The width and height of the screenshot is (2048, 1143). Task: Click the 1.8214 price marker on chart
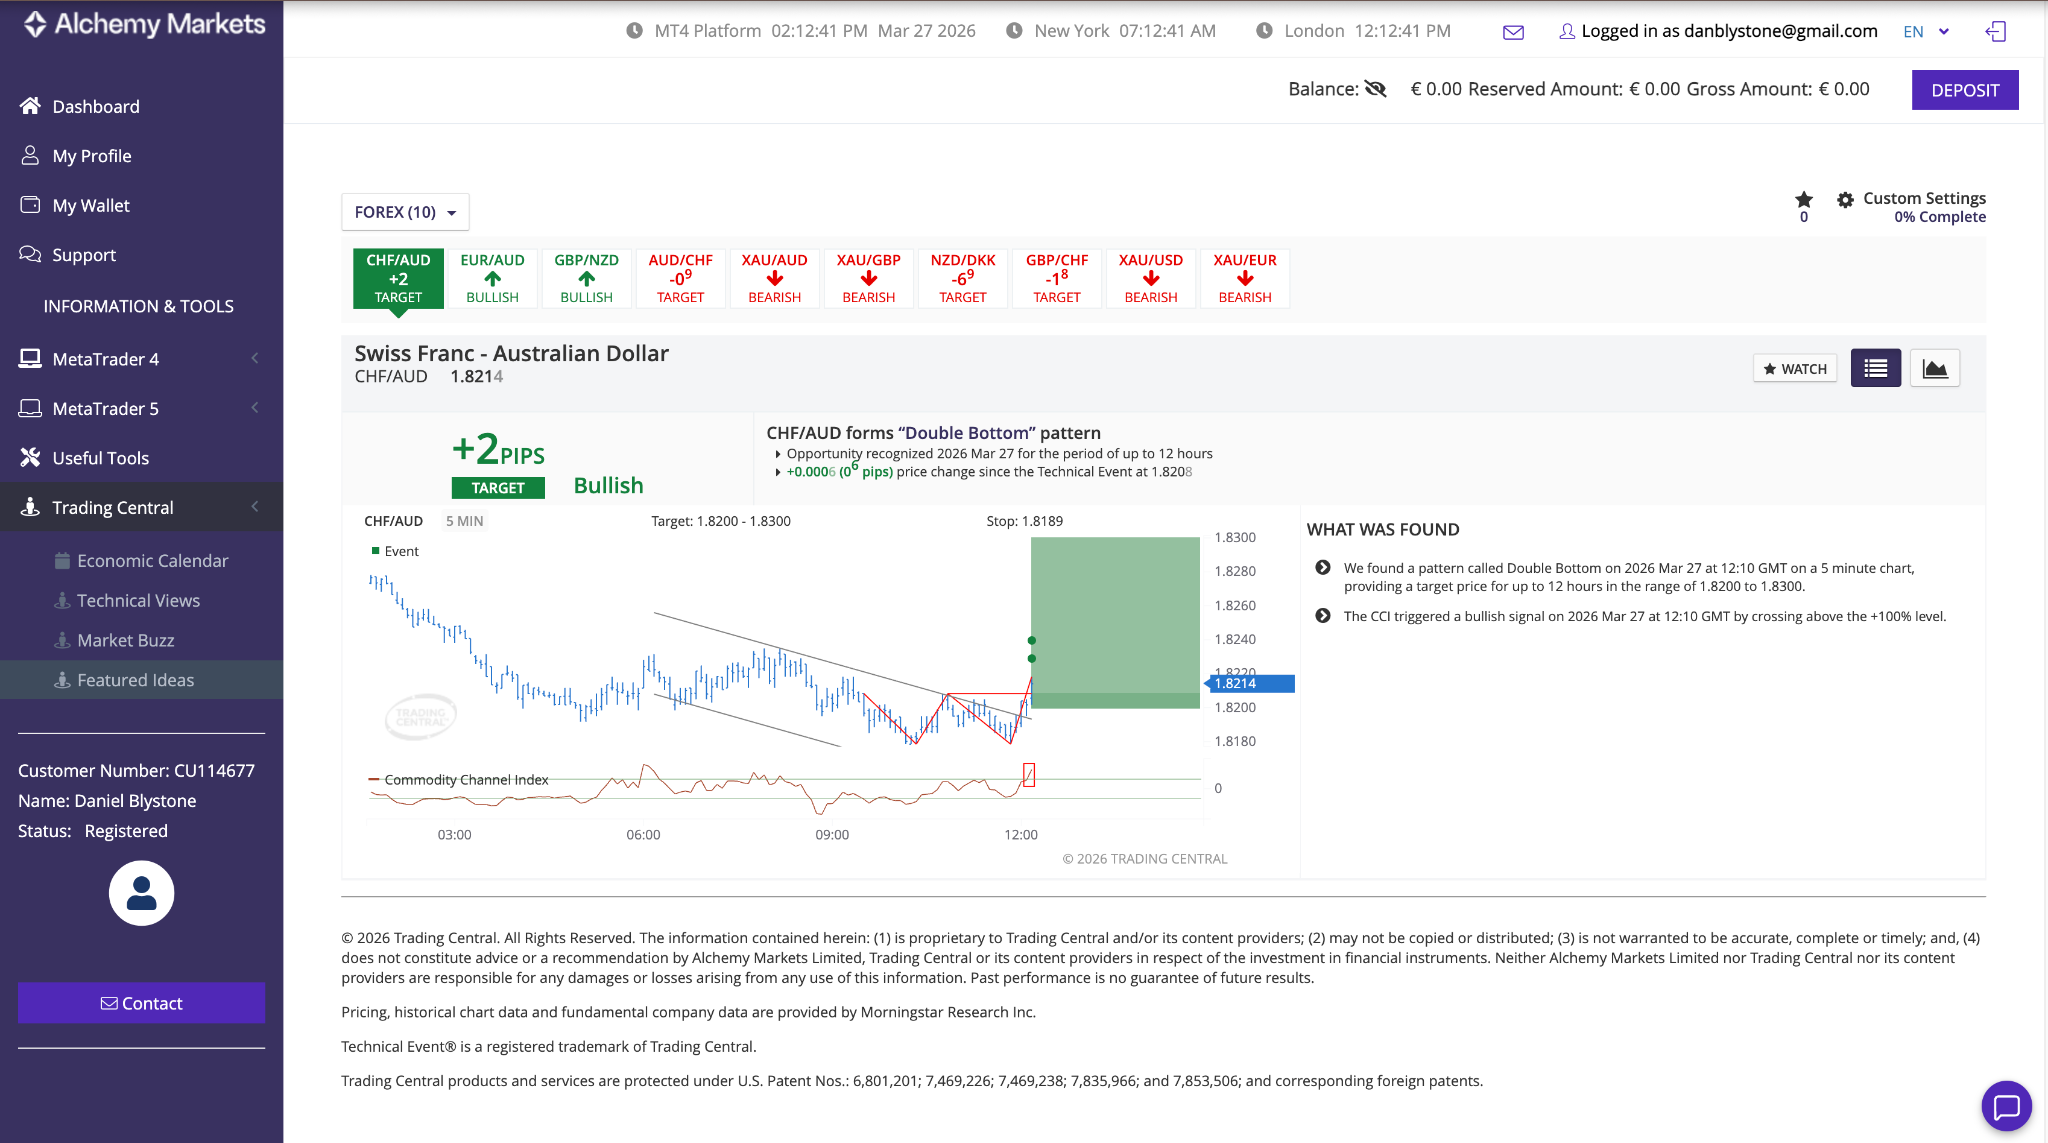pyautogui.click(x=1250, y=683)
